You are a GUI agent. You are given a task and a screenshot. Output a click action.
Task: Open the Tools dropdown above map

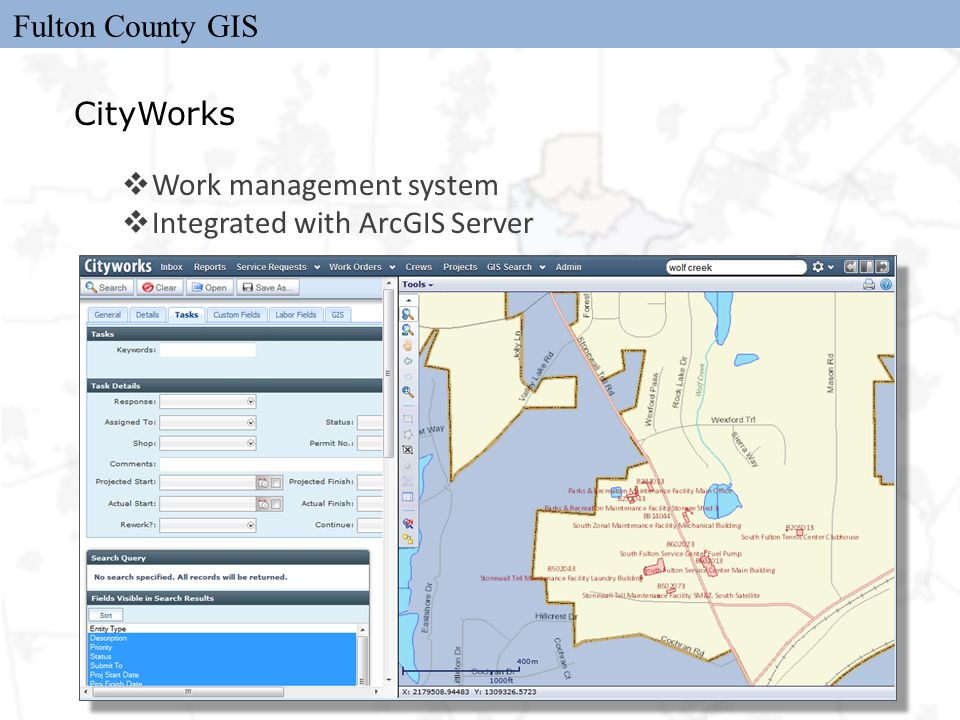[x=418, y=285]
